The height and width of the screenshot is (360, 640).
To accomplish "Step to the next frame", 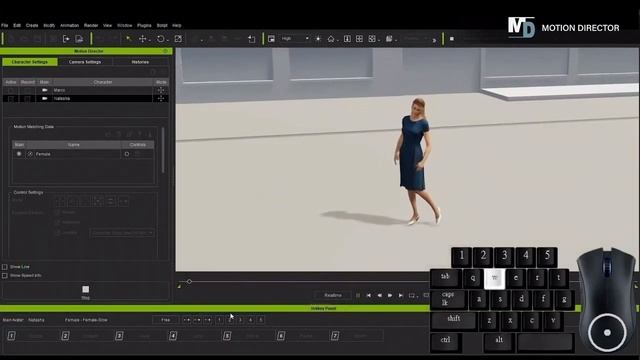I will (390, 296).
